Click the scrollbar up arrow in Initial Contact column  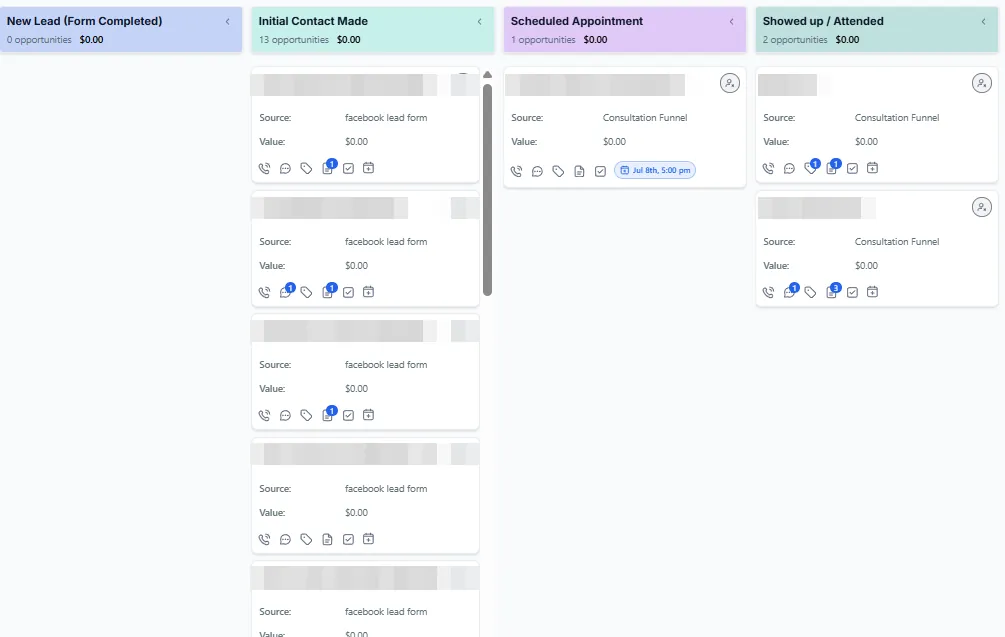coord(487,74)
